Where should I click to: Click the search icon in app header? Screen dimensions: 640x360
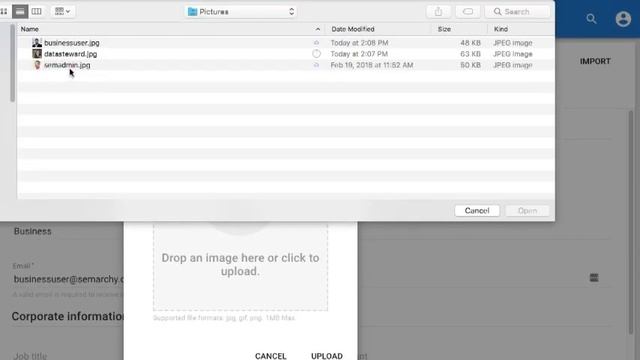[x=591, y=19]
